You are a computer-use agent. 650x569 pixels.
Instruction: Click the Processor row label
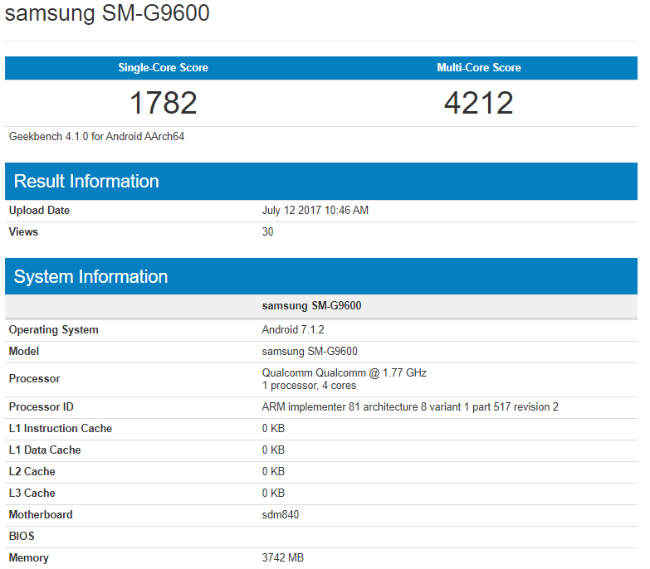[x=34, y=379]
